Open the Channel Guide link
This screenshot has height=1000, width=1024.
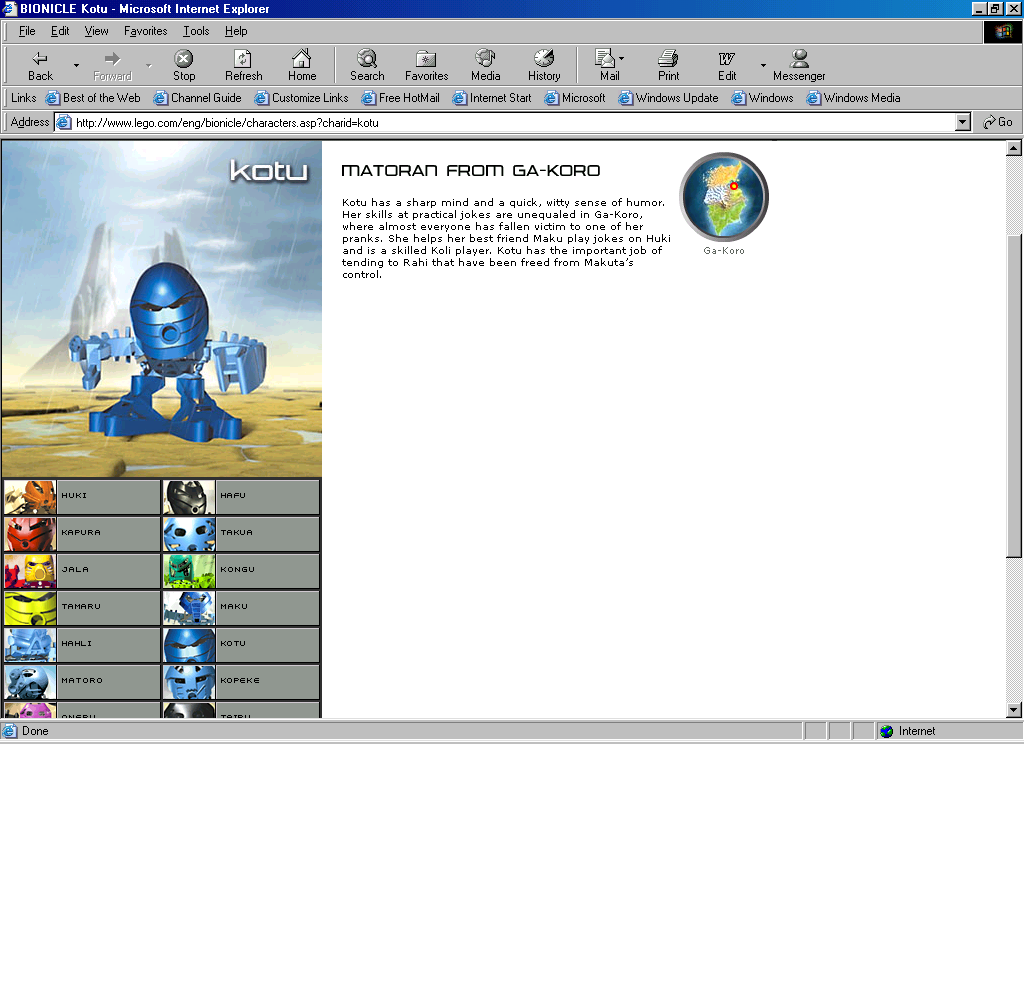tap(197, 98)
